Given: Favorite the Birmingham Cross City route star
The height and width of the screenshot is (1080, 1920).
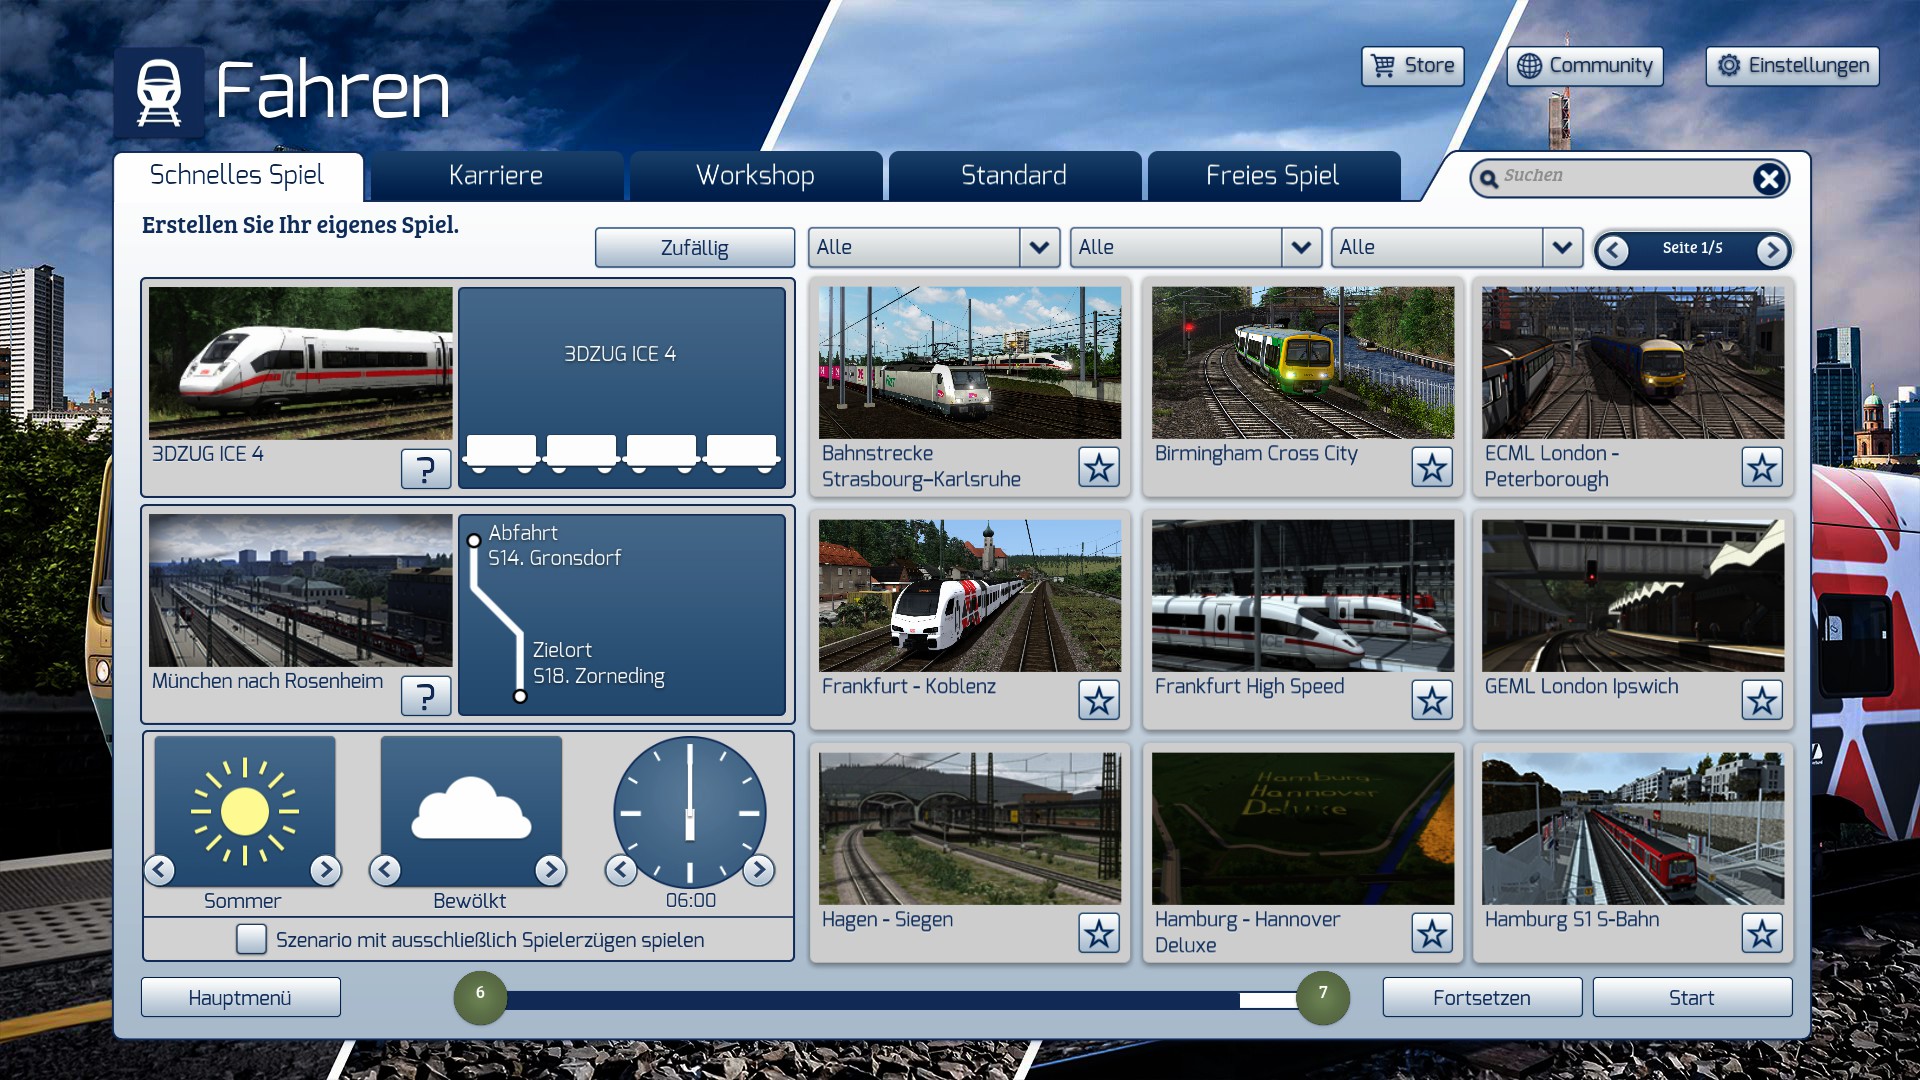Looking at the screenshot, I should point(1431,467).
